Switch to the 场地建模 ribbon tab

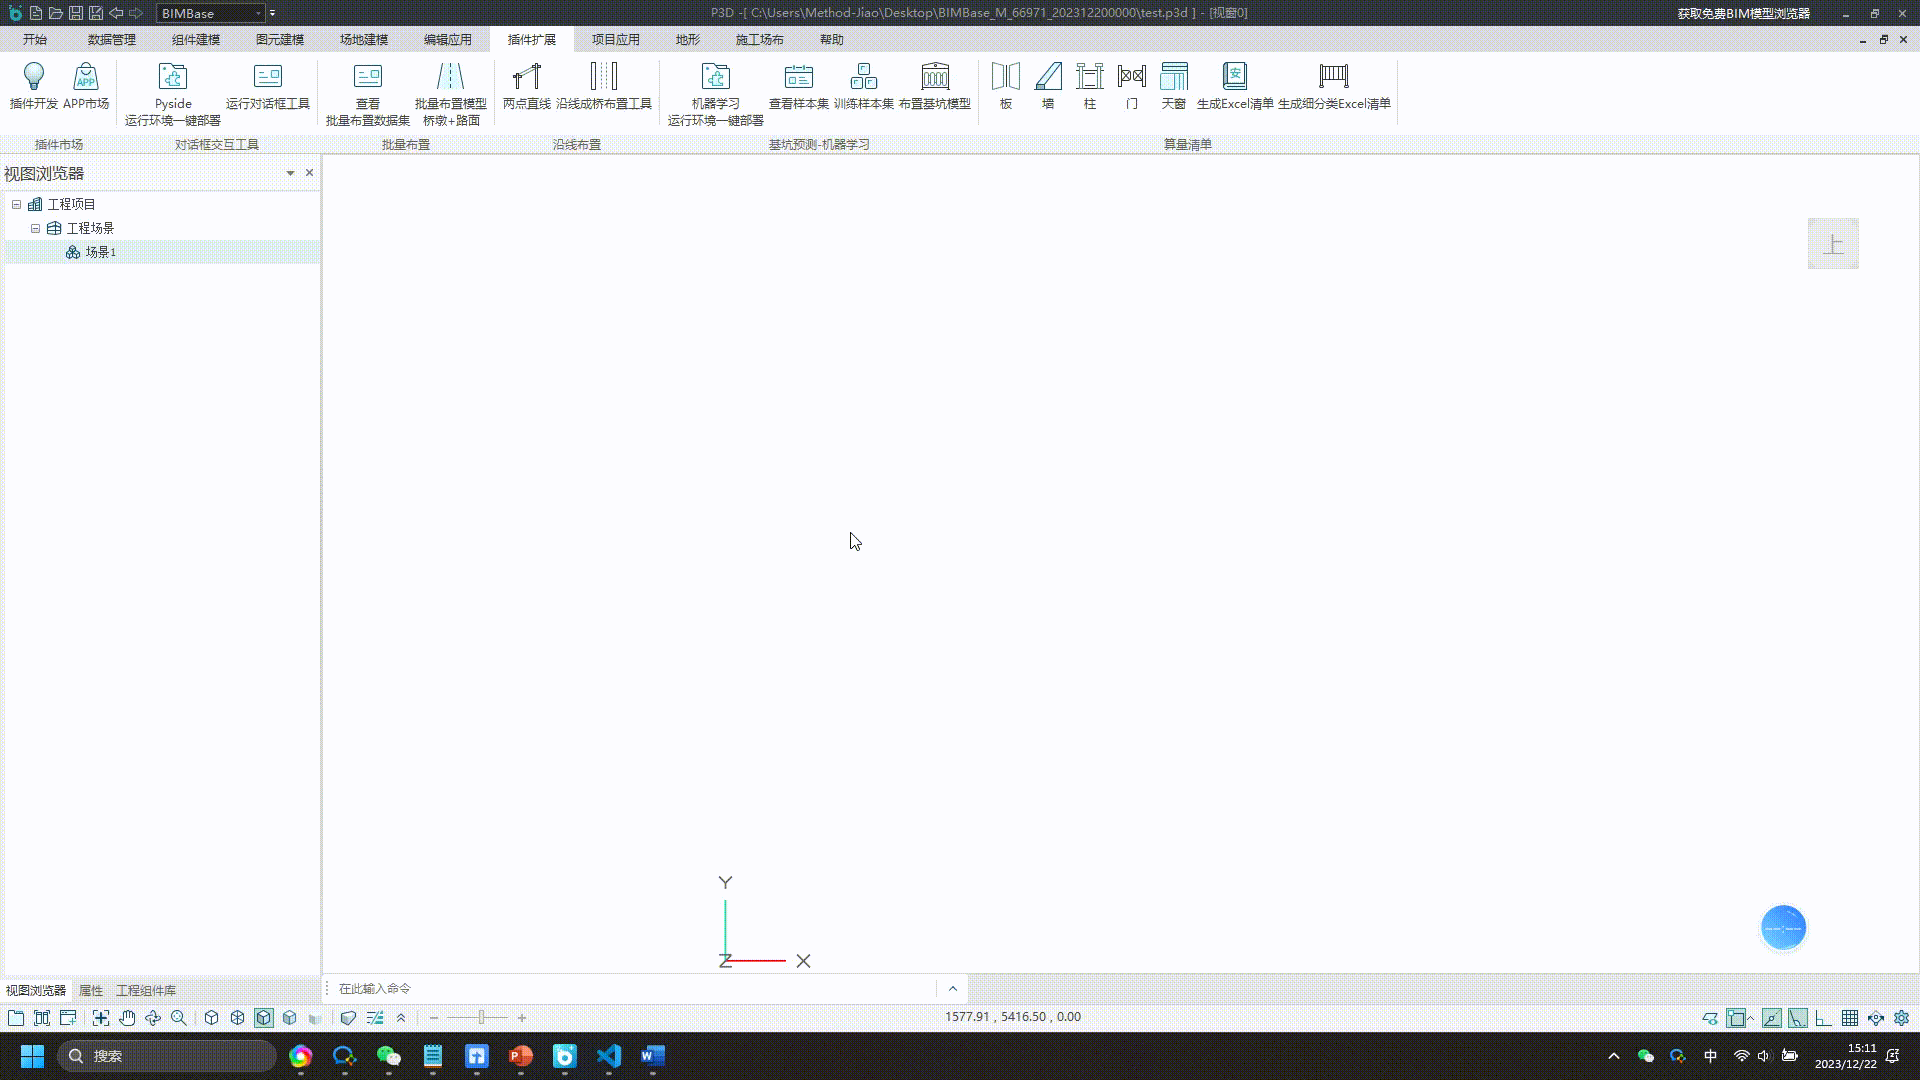(x=363, y=40)
